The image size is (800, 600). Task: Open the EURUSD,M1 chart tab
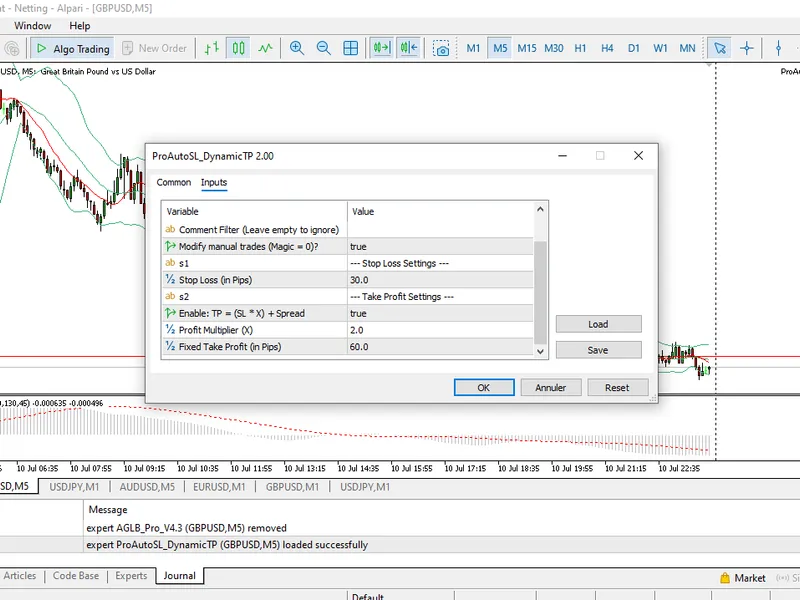coord(219,487)
